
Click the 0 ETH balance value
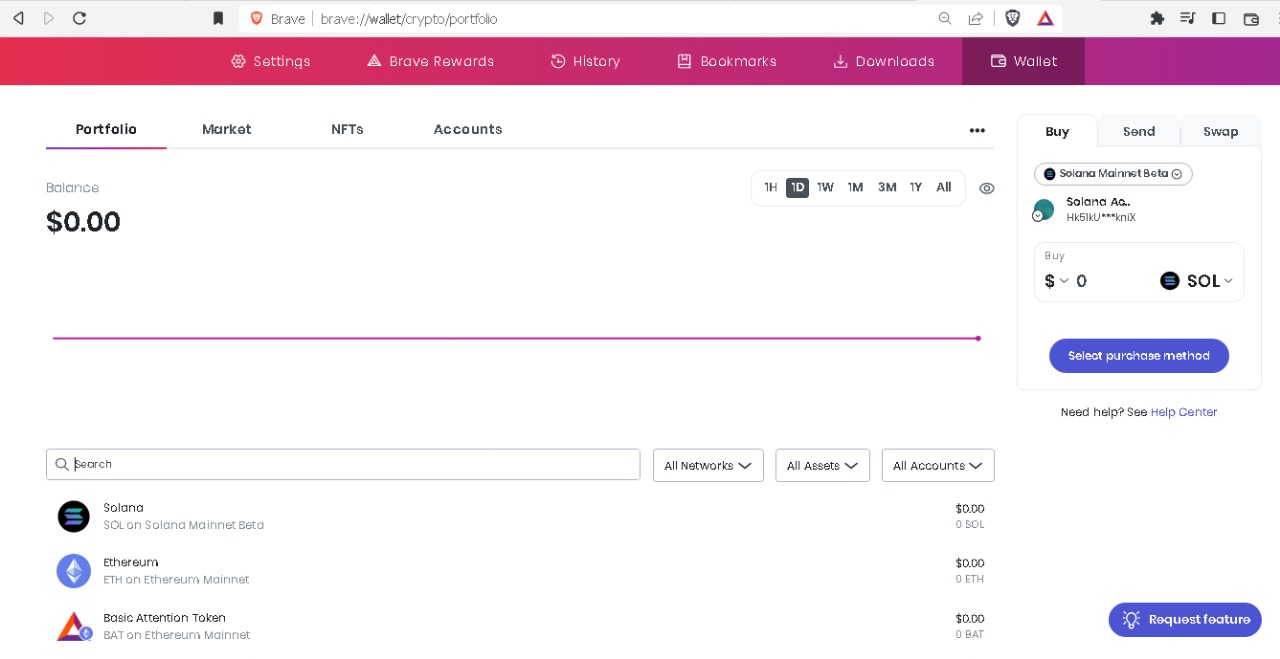[x=969, y=579]
